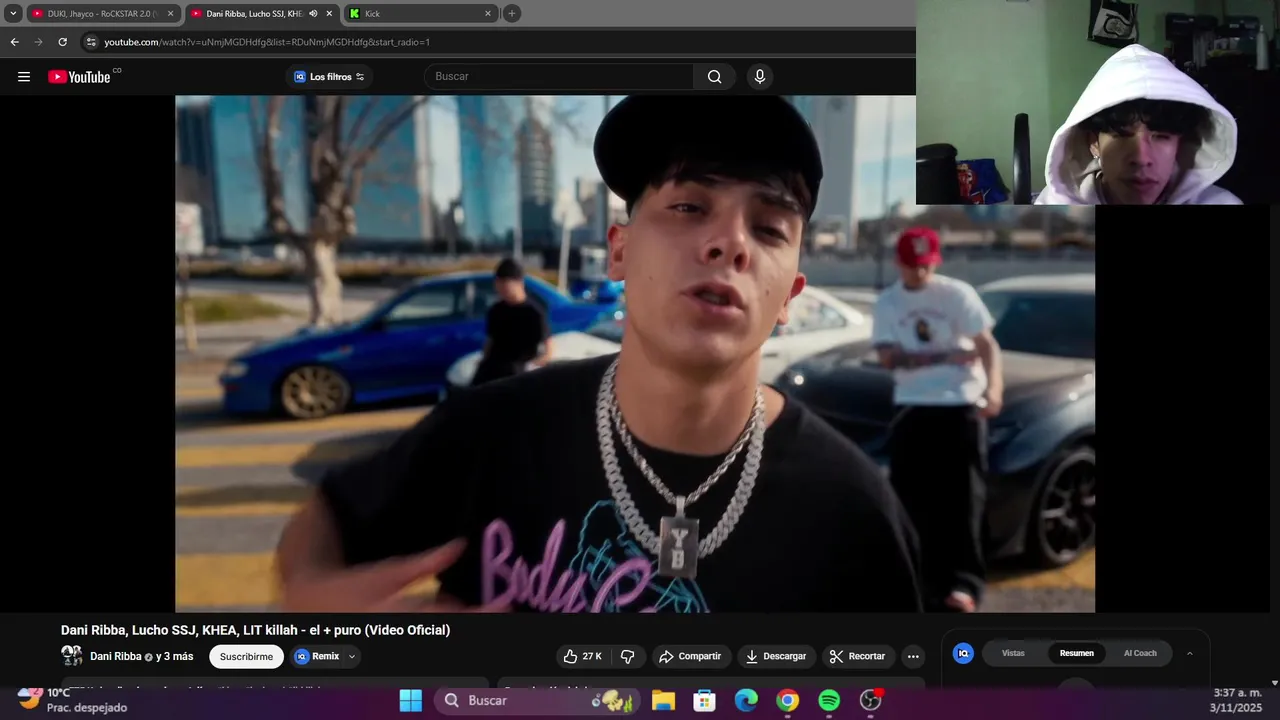Open File Explorer from the taskbar
The image size is (1280, 720).
click(663, 700)
